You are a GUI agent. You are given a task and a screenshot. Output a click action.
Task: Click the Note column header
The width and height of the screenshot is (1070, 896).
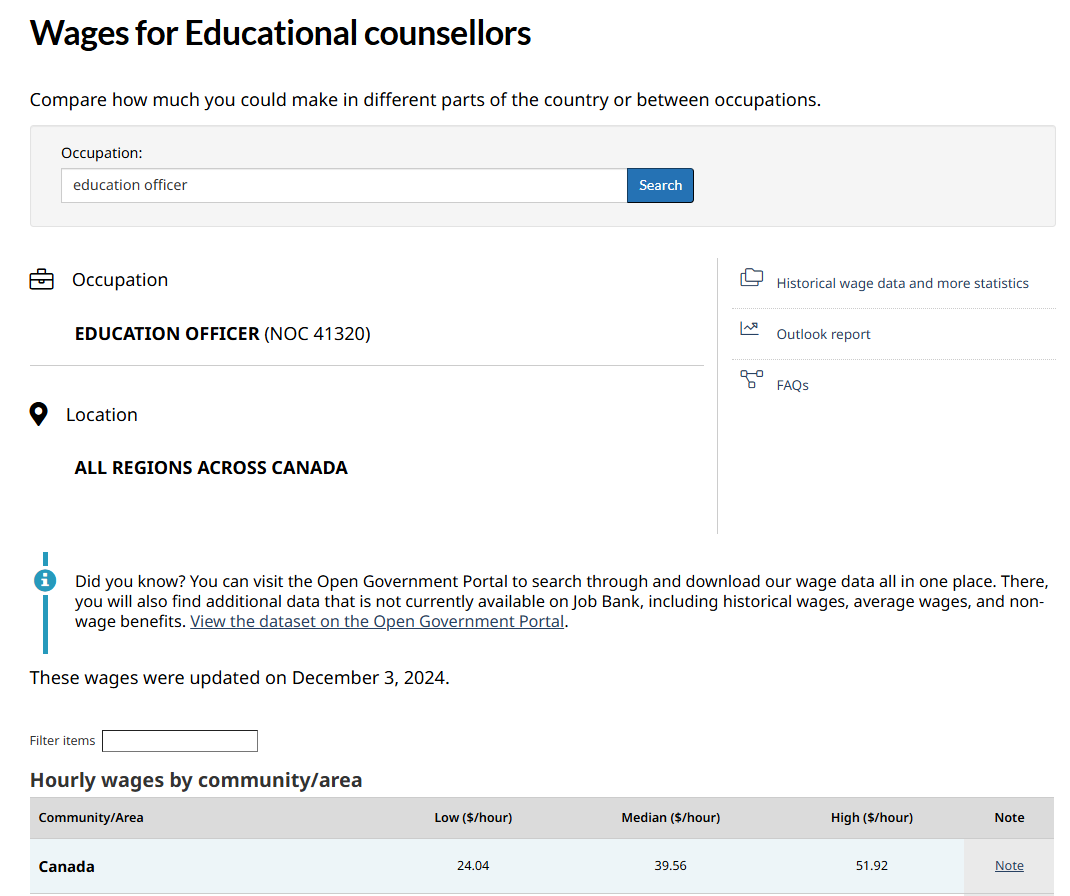tap(1009, 818)
